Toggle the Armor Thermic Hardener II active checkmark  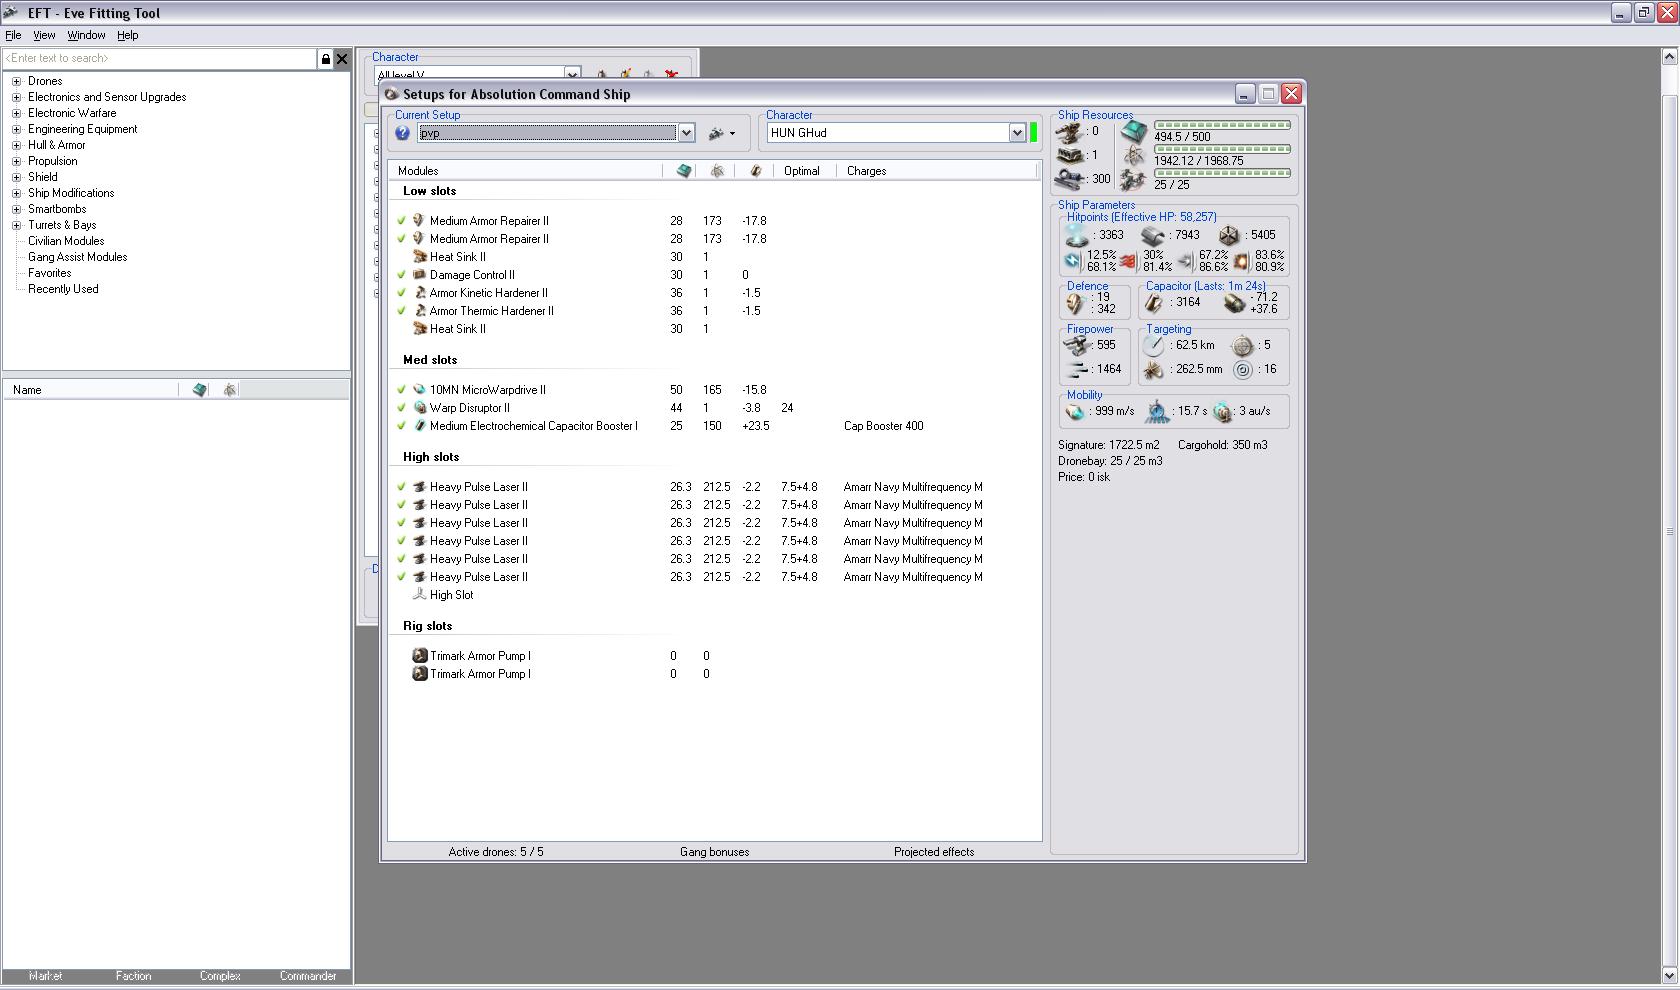pyautogui.click(x=401, y=311)
